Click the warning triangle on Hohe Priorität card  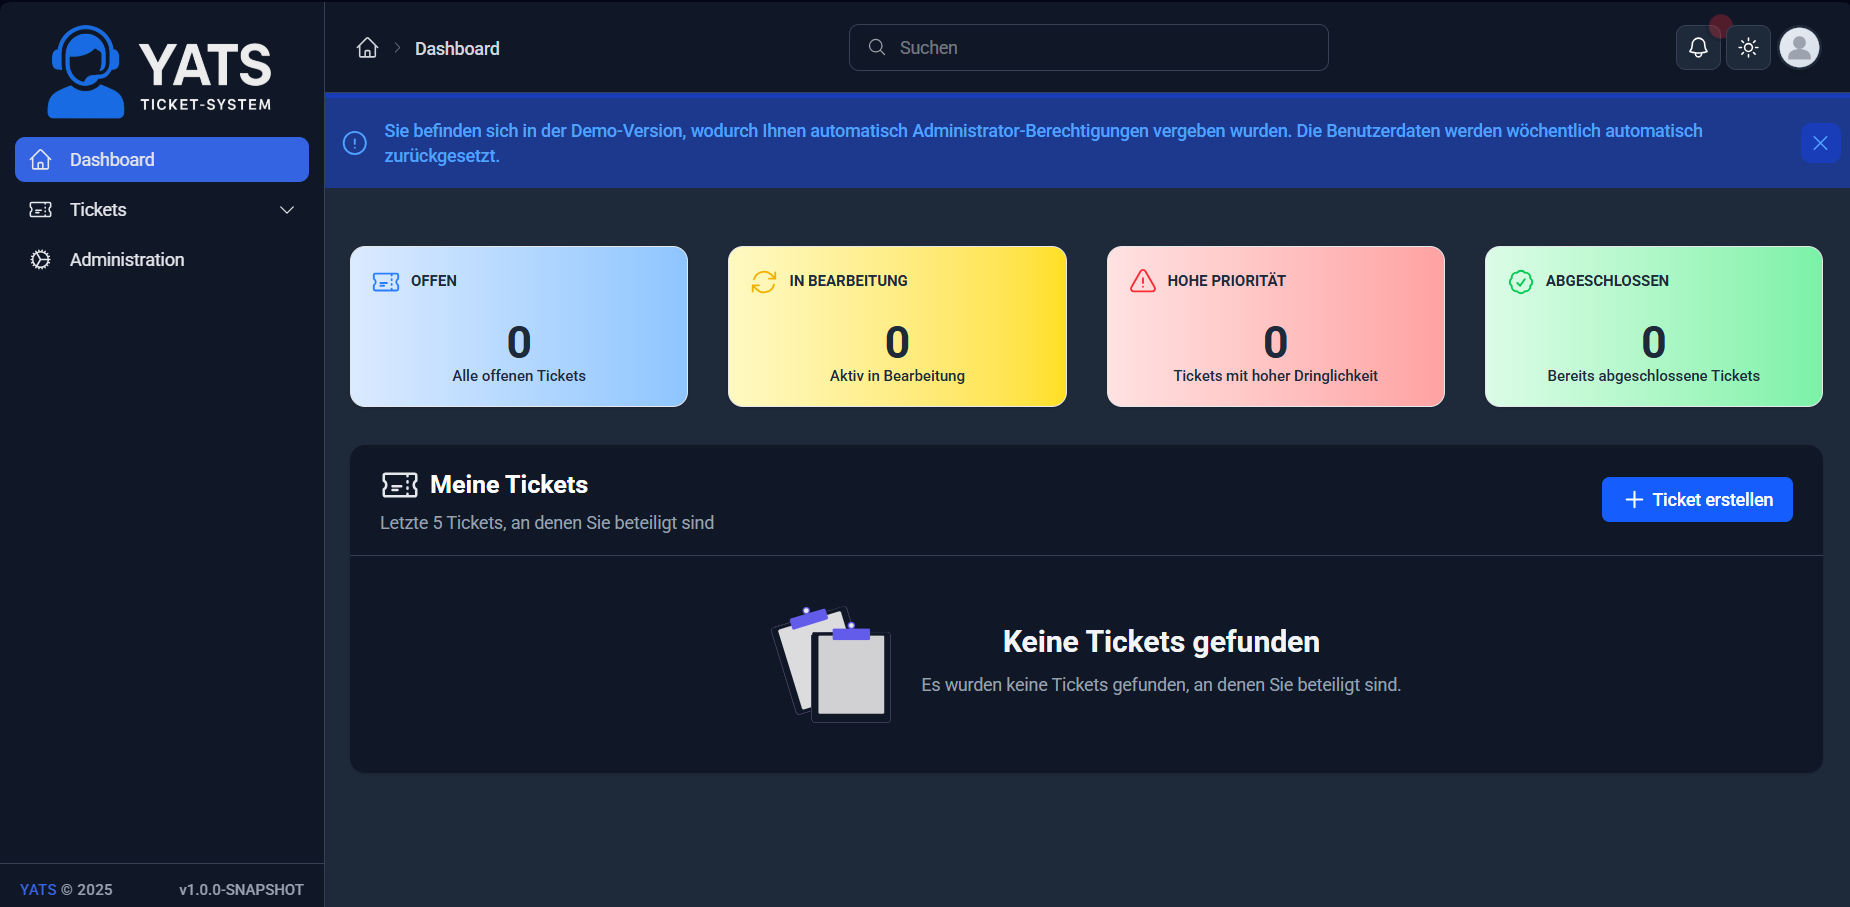(1140, 281)
